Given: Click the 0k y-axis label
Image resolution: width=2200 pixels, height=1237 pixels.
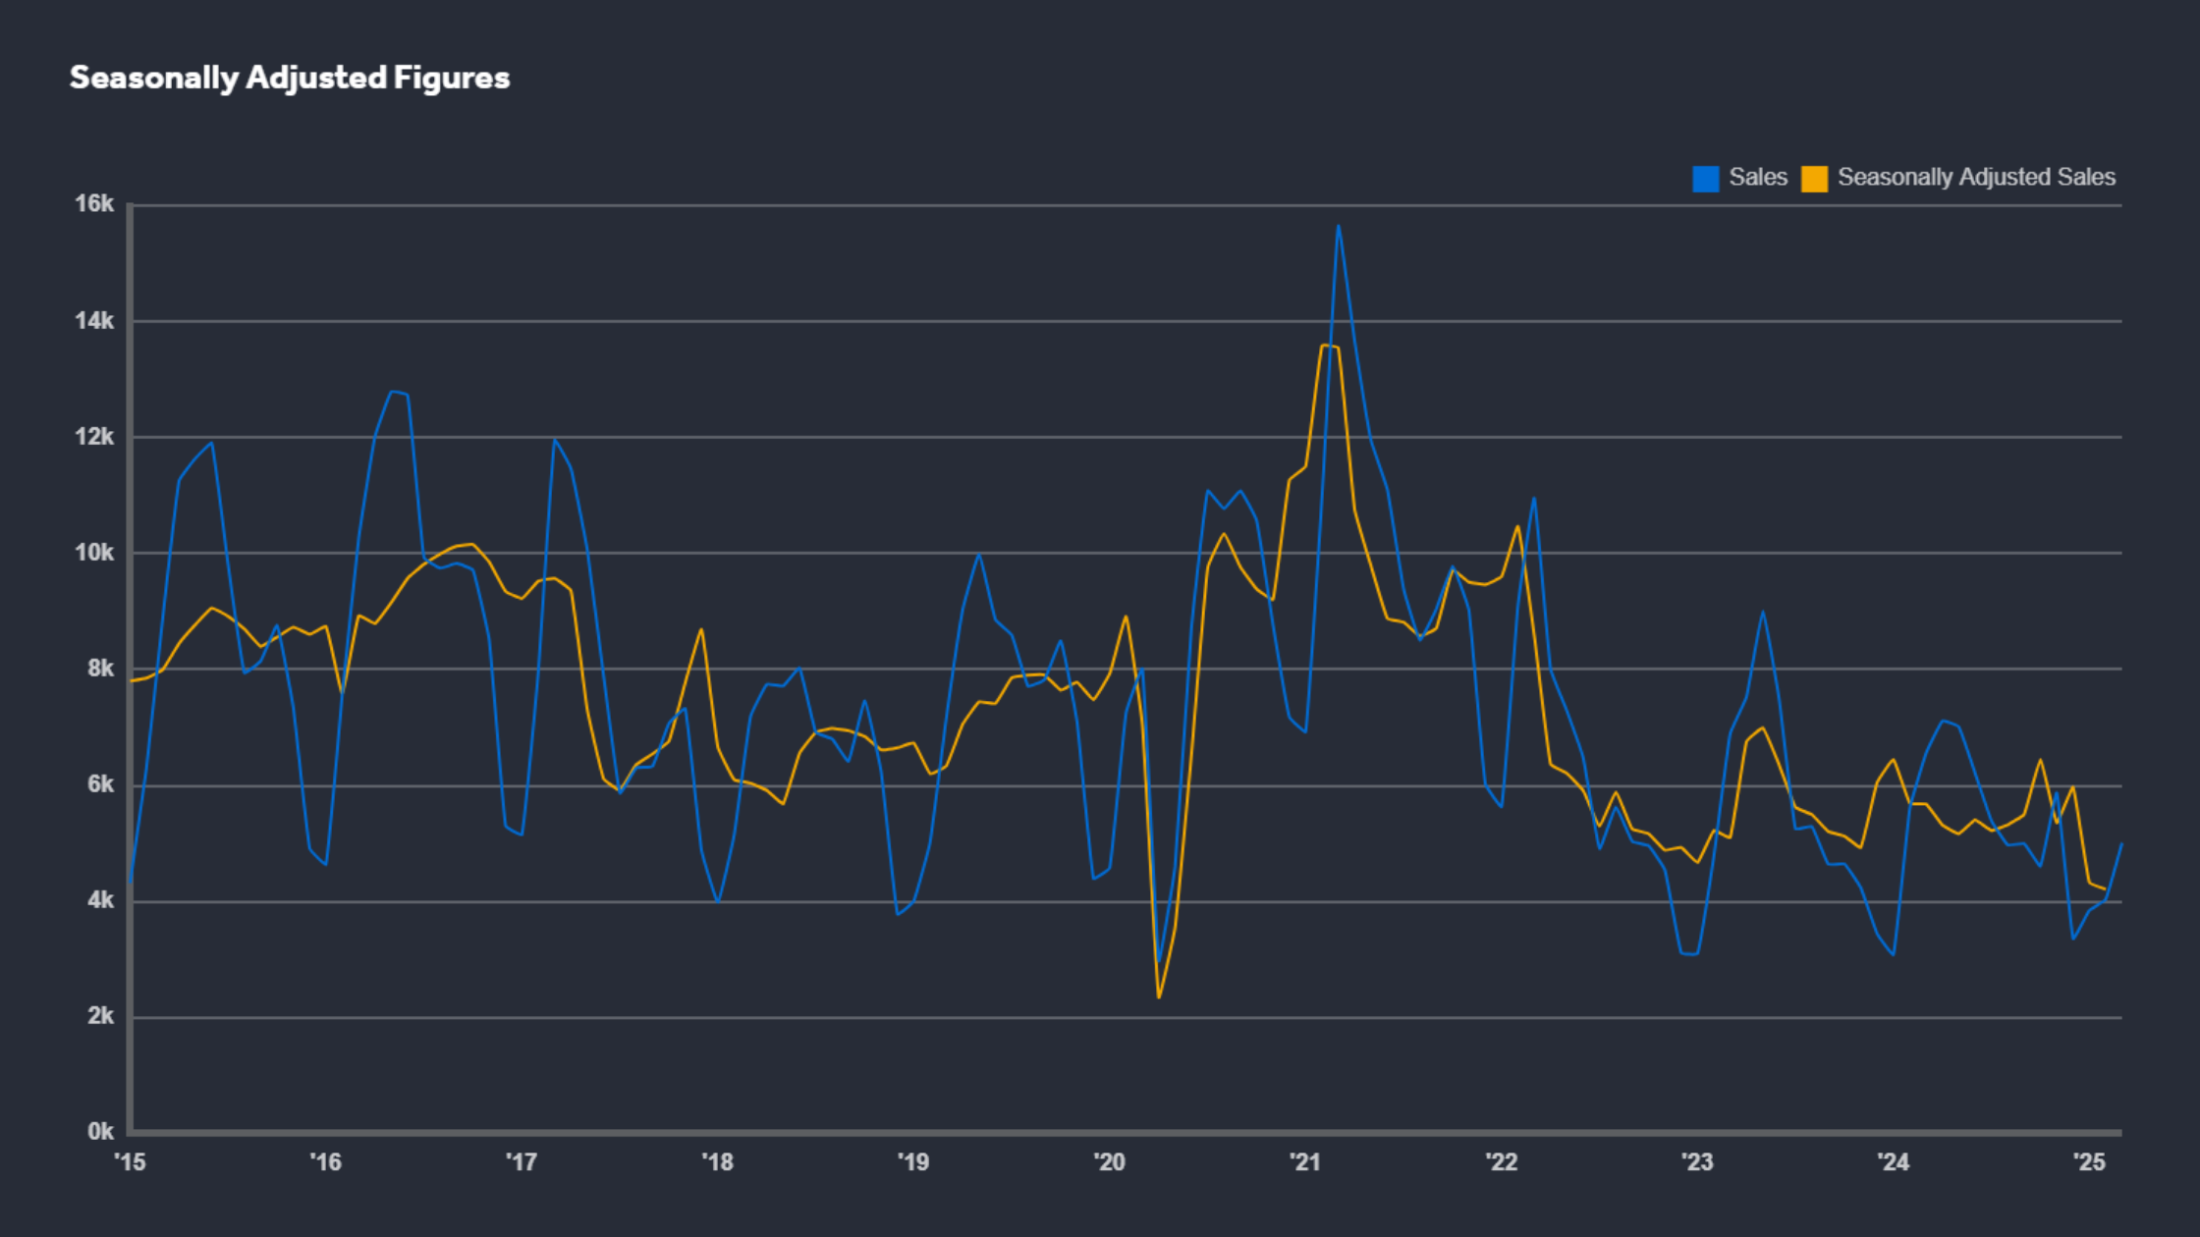Looking at the screenshot, I should click(x=100, y=1132).
